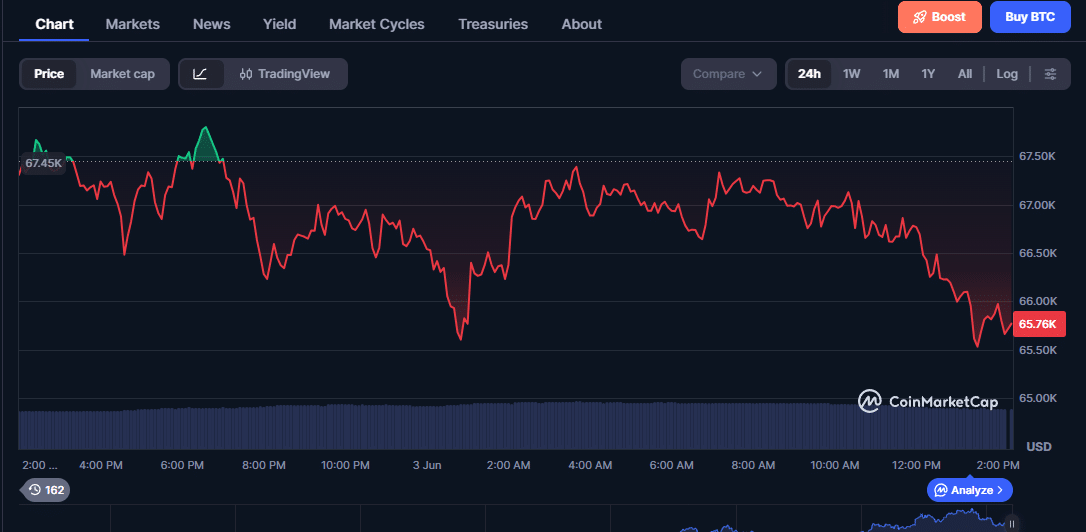Open the Chart tab
Viewport: 1086px width, 532px height.
pyautogui.click(x=54, y=24)
